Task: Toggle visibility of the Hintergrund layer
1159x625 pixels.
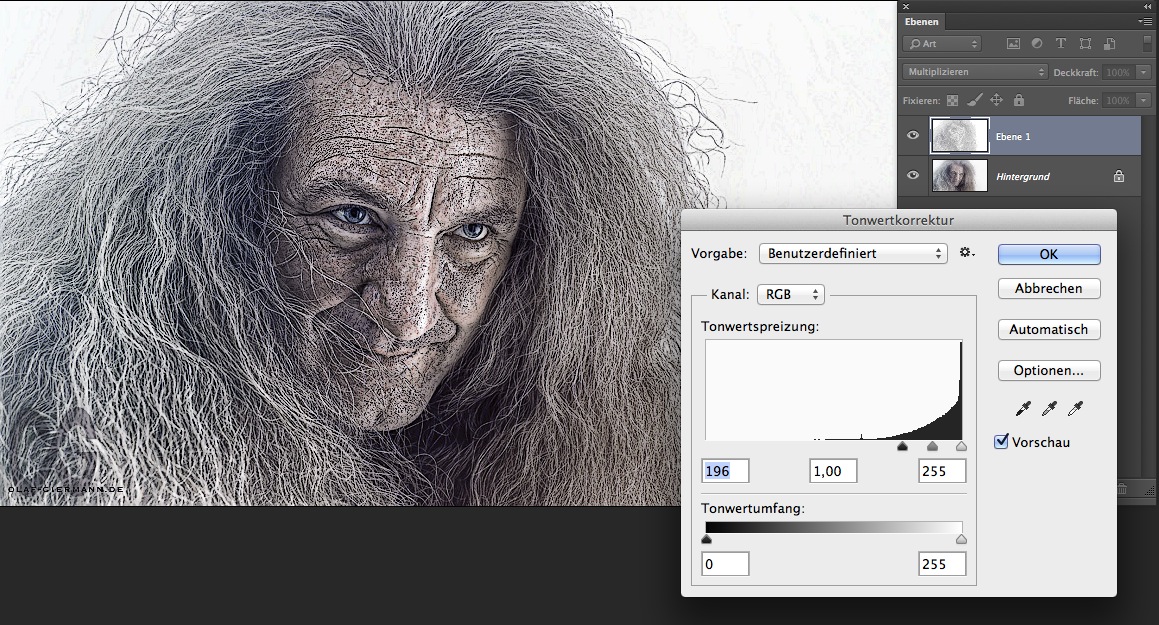Action: click(x=912, y=176)
